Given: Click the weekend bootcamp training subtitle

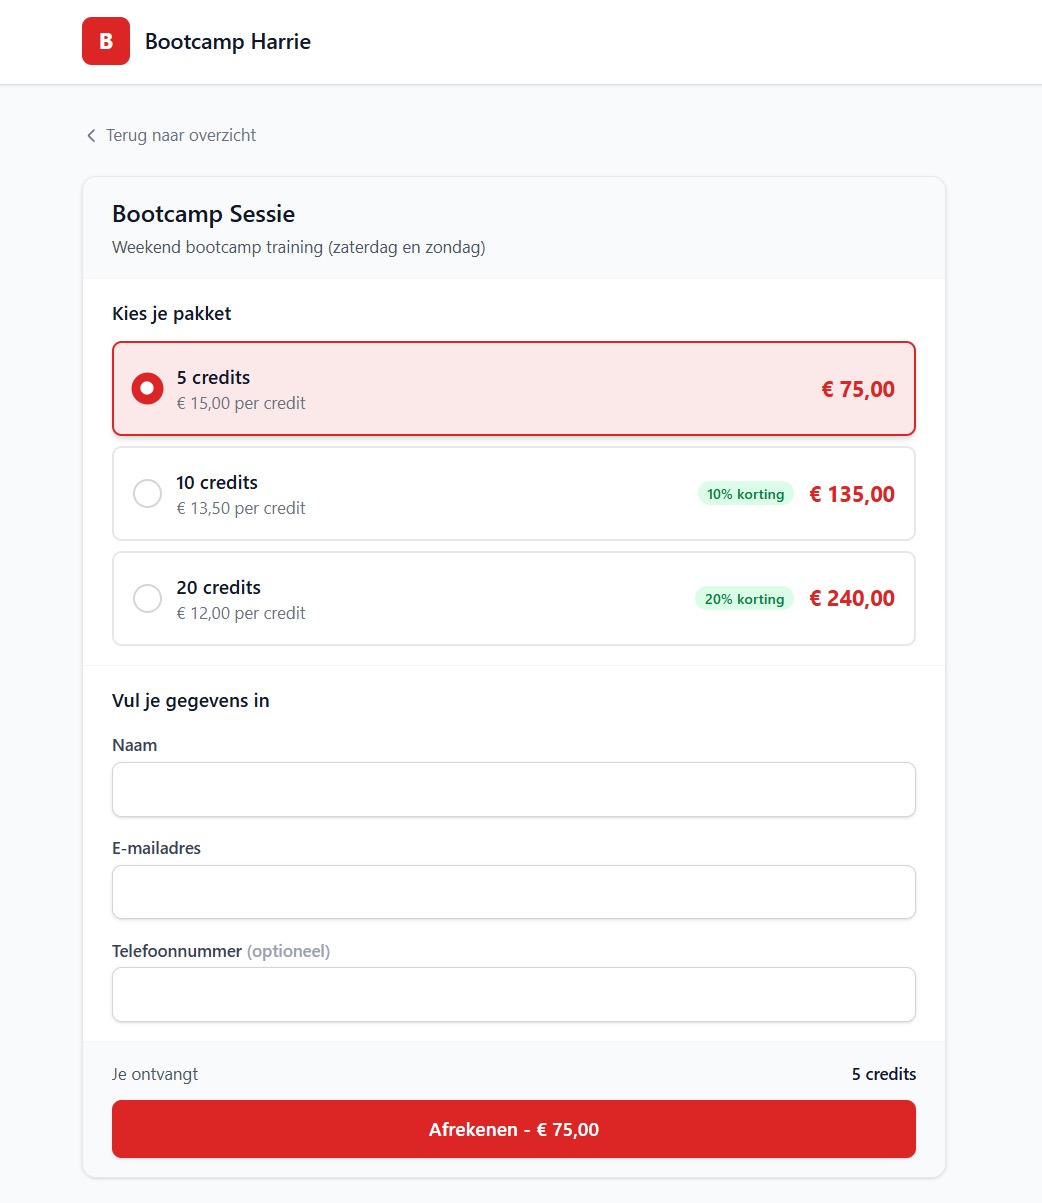Looking at the screenshot, I should click(297, 247).
